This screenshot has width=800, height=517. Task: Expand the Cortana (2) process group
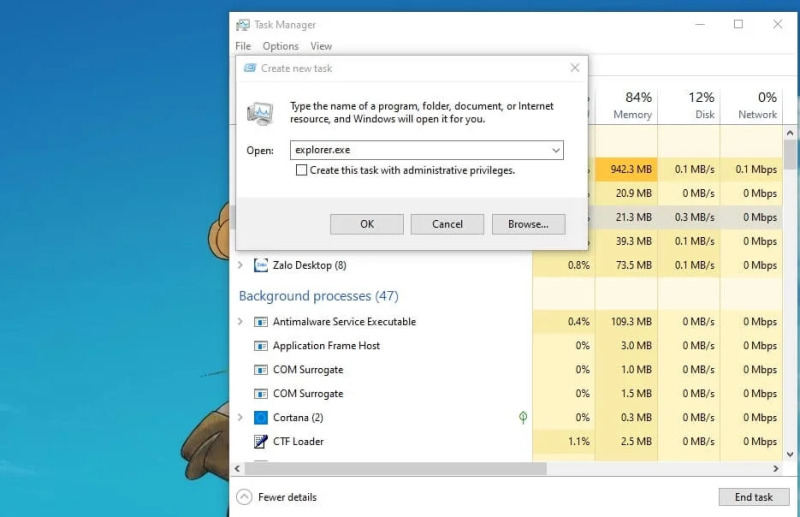pos(240,417)
